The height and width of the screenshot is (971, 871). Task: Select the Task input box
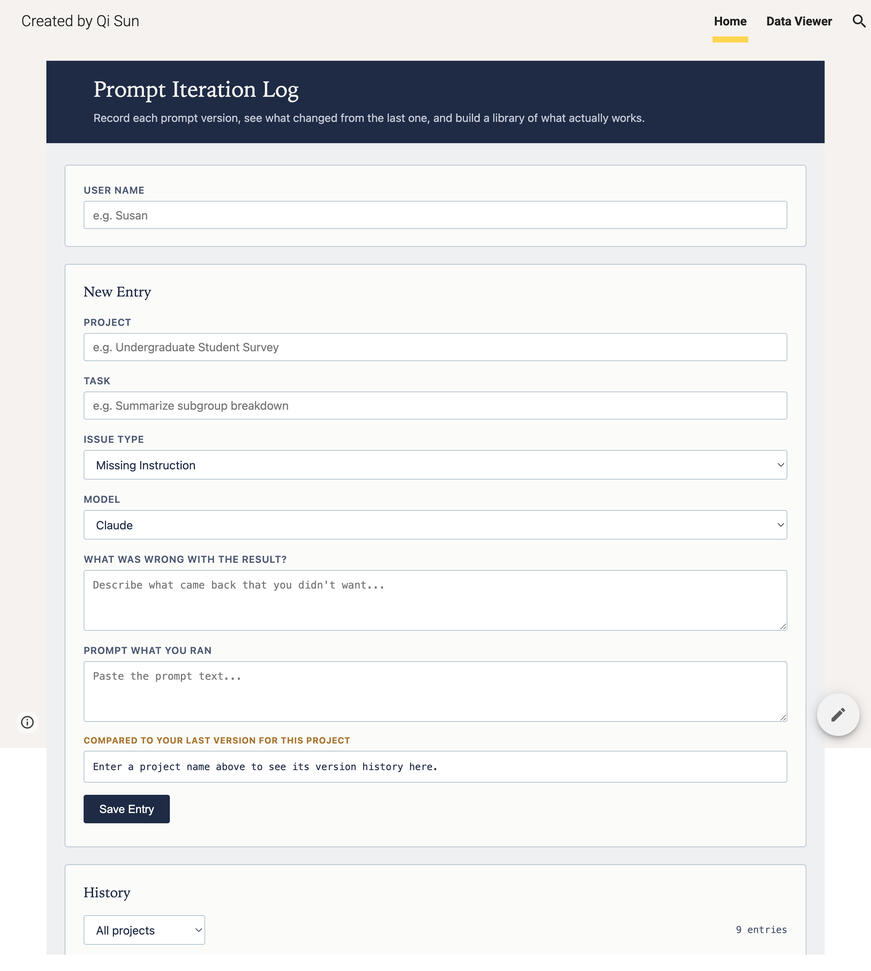tap(435, 406)
